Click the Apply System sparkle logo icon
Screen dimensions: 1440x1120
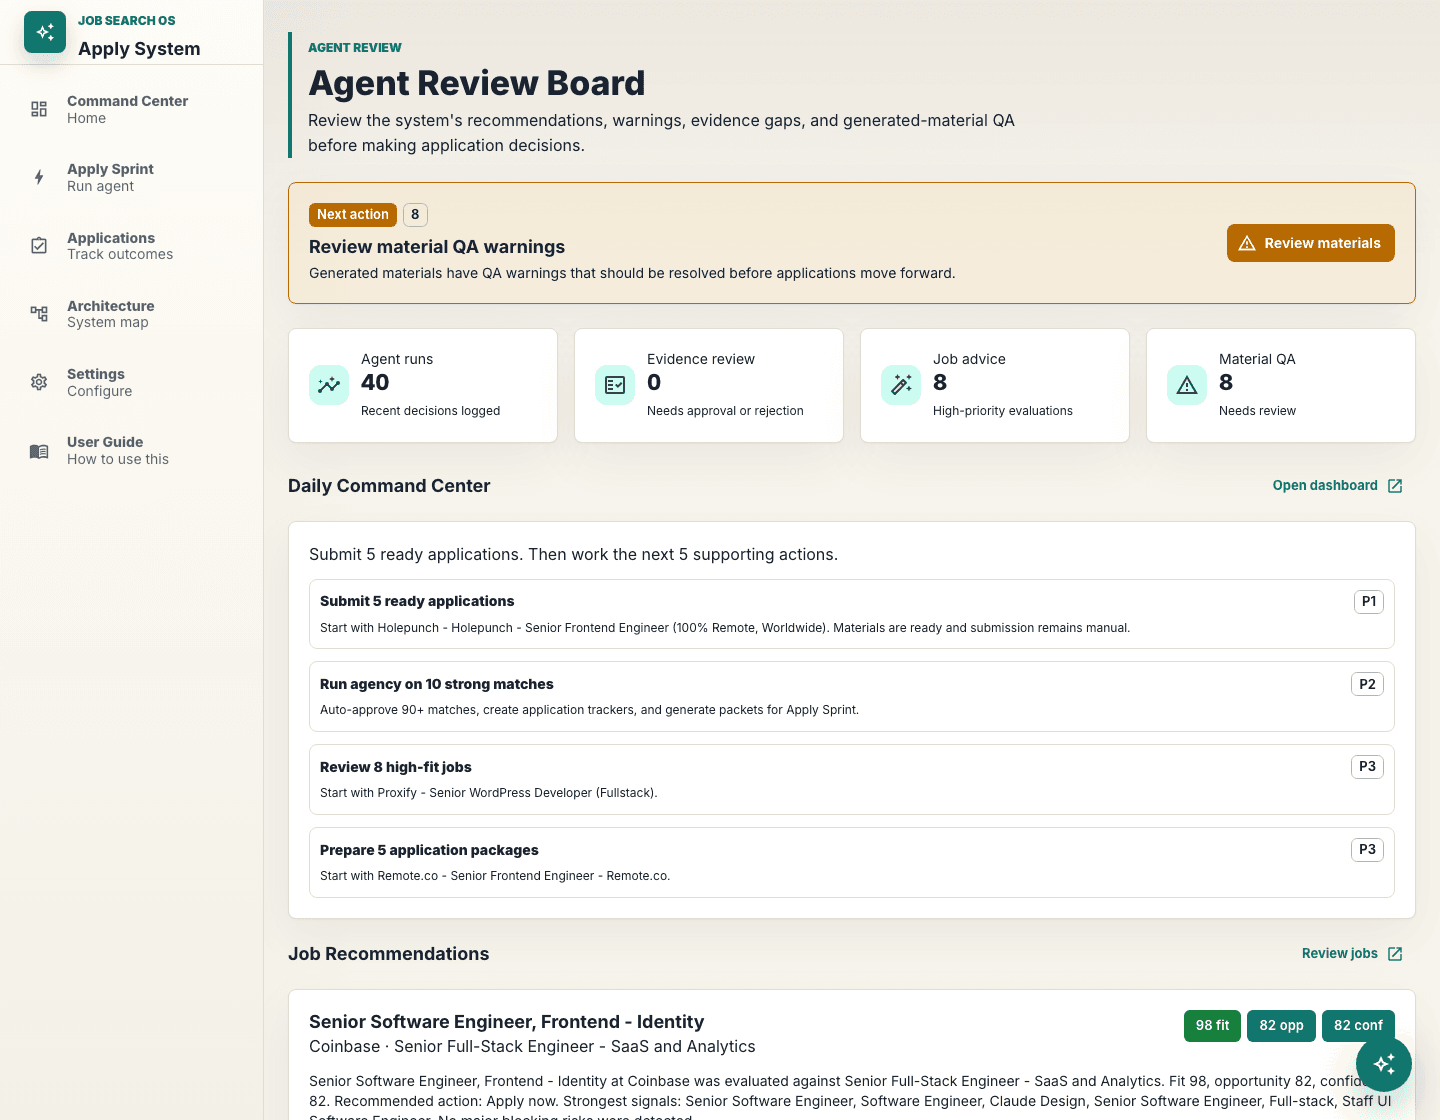(45, 33)
